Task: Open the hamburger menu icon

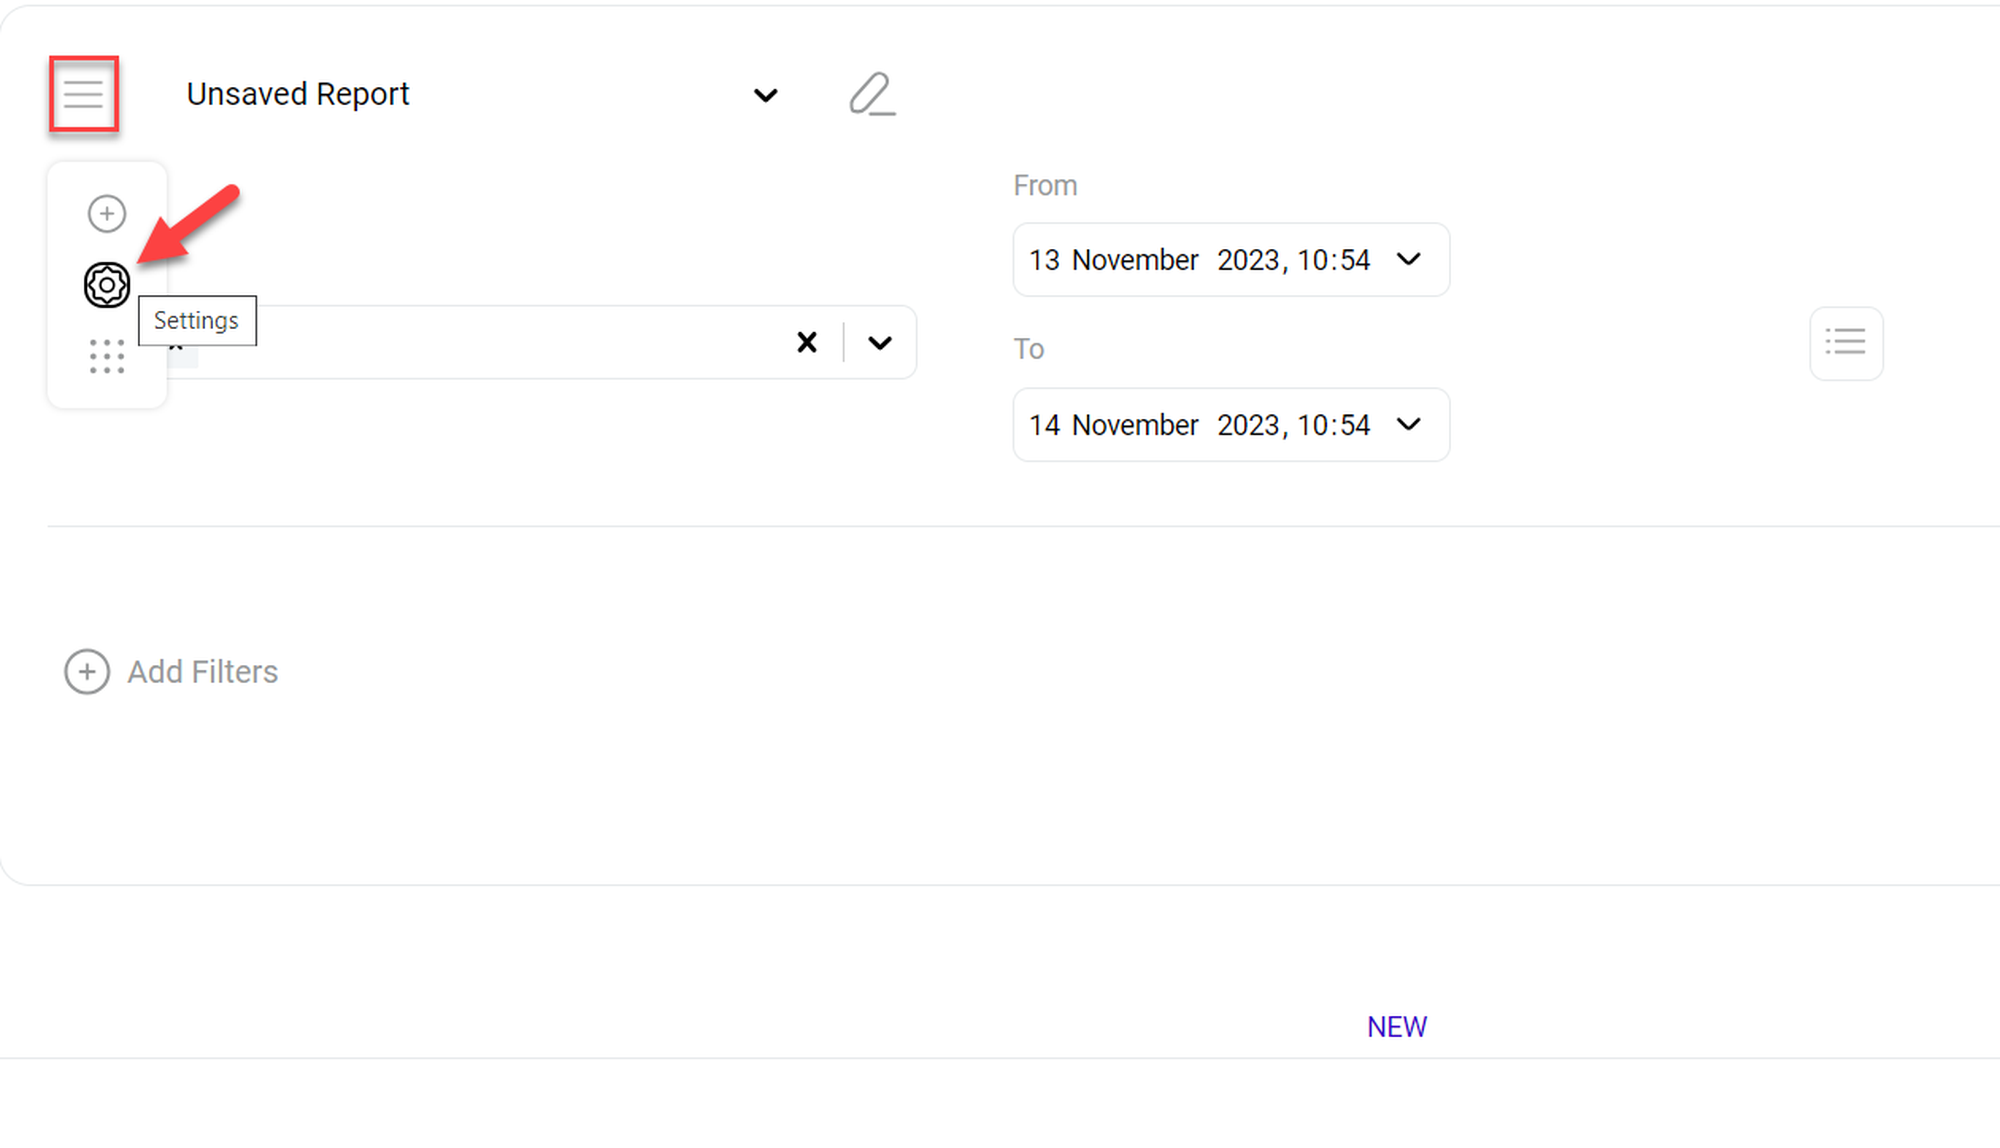Action: pos(84,94)
